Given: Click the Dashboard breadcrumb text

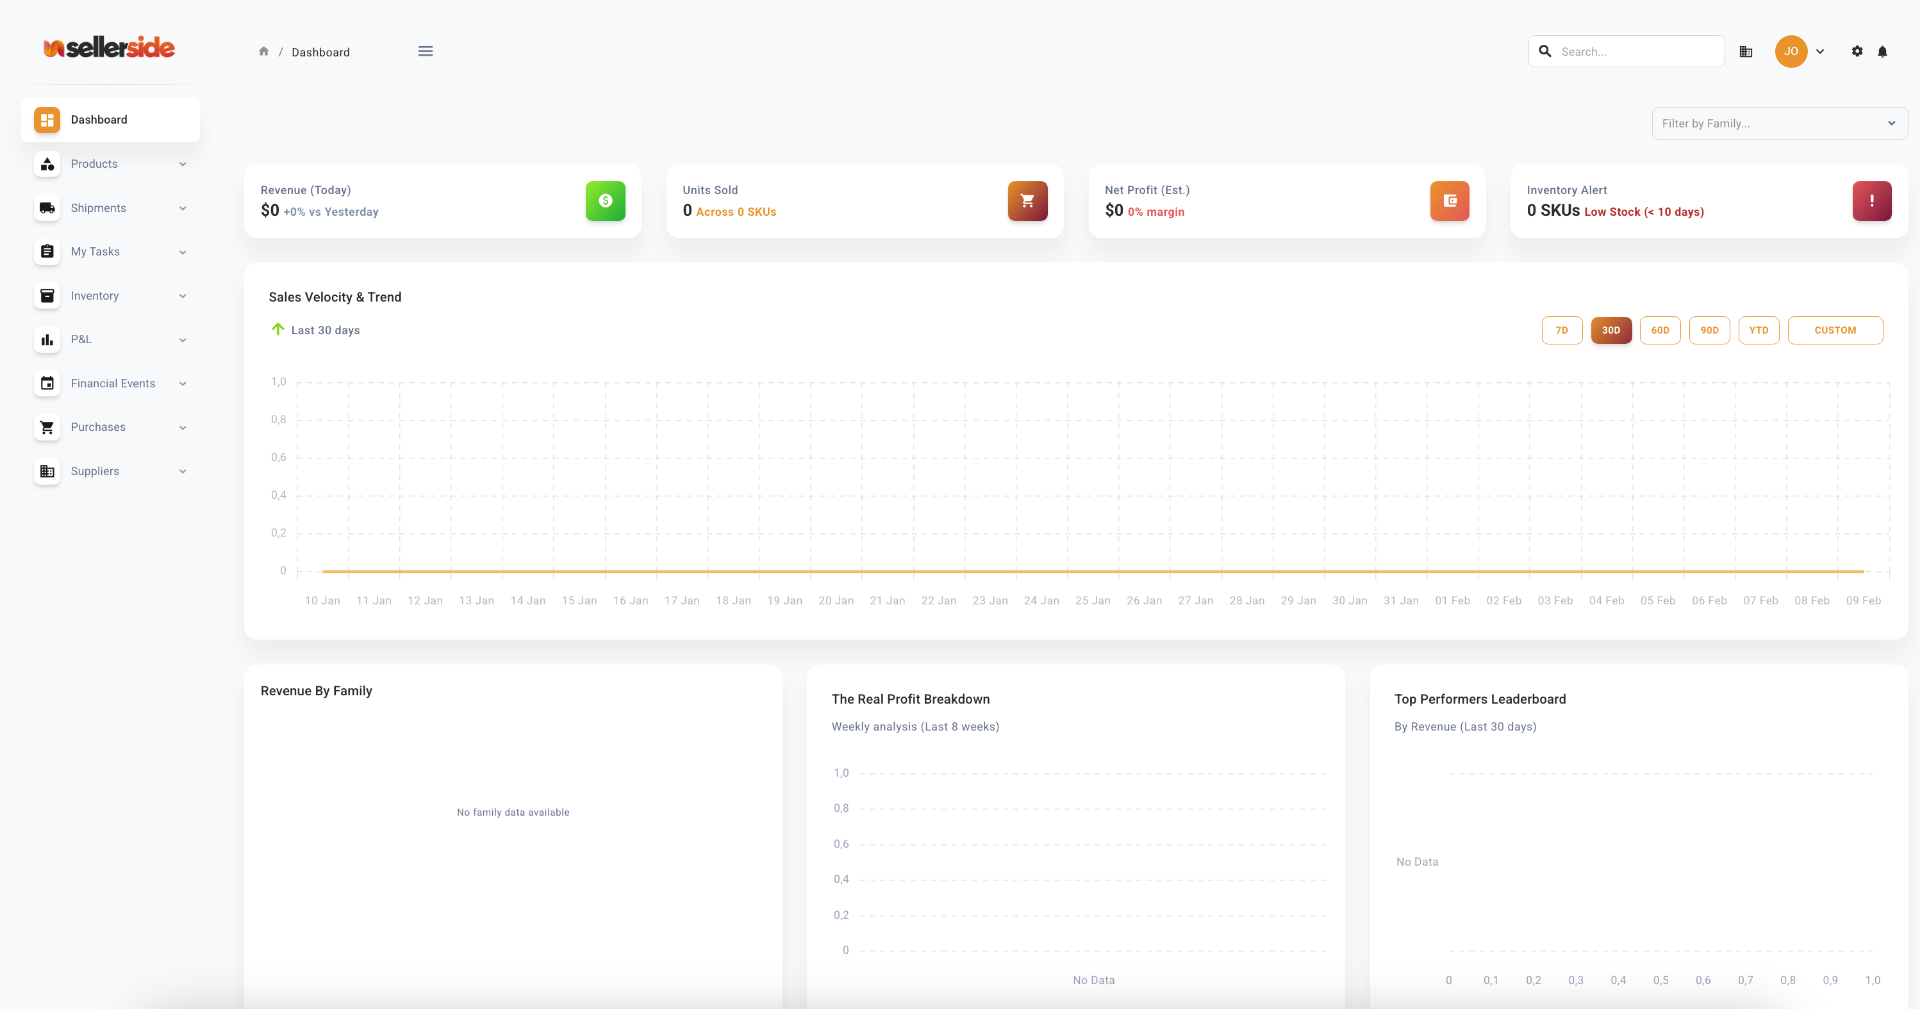Looking at the screenshot, I should [321, 52].
